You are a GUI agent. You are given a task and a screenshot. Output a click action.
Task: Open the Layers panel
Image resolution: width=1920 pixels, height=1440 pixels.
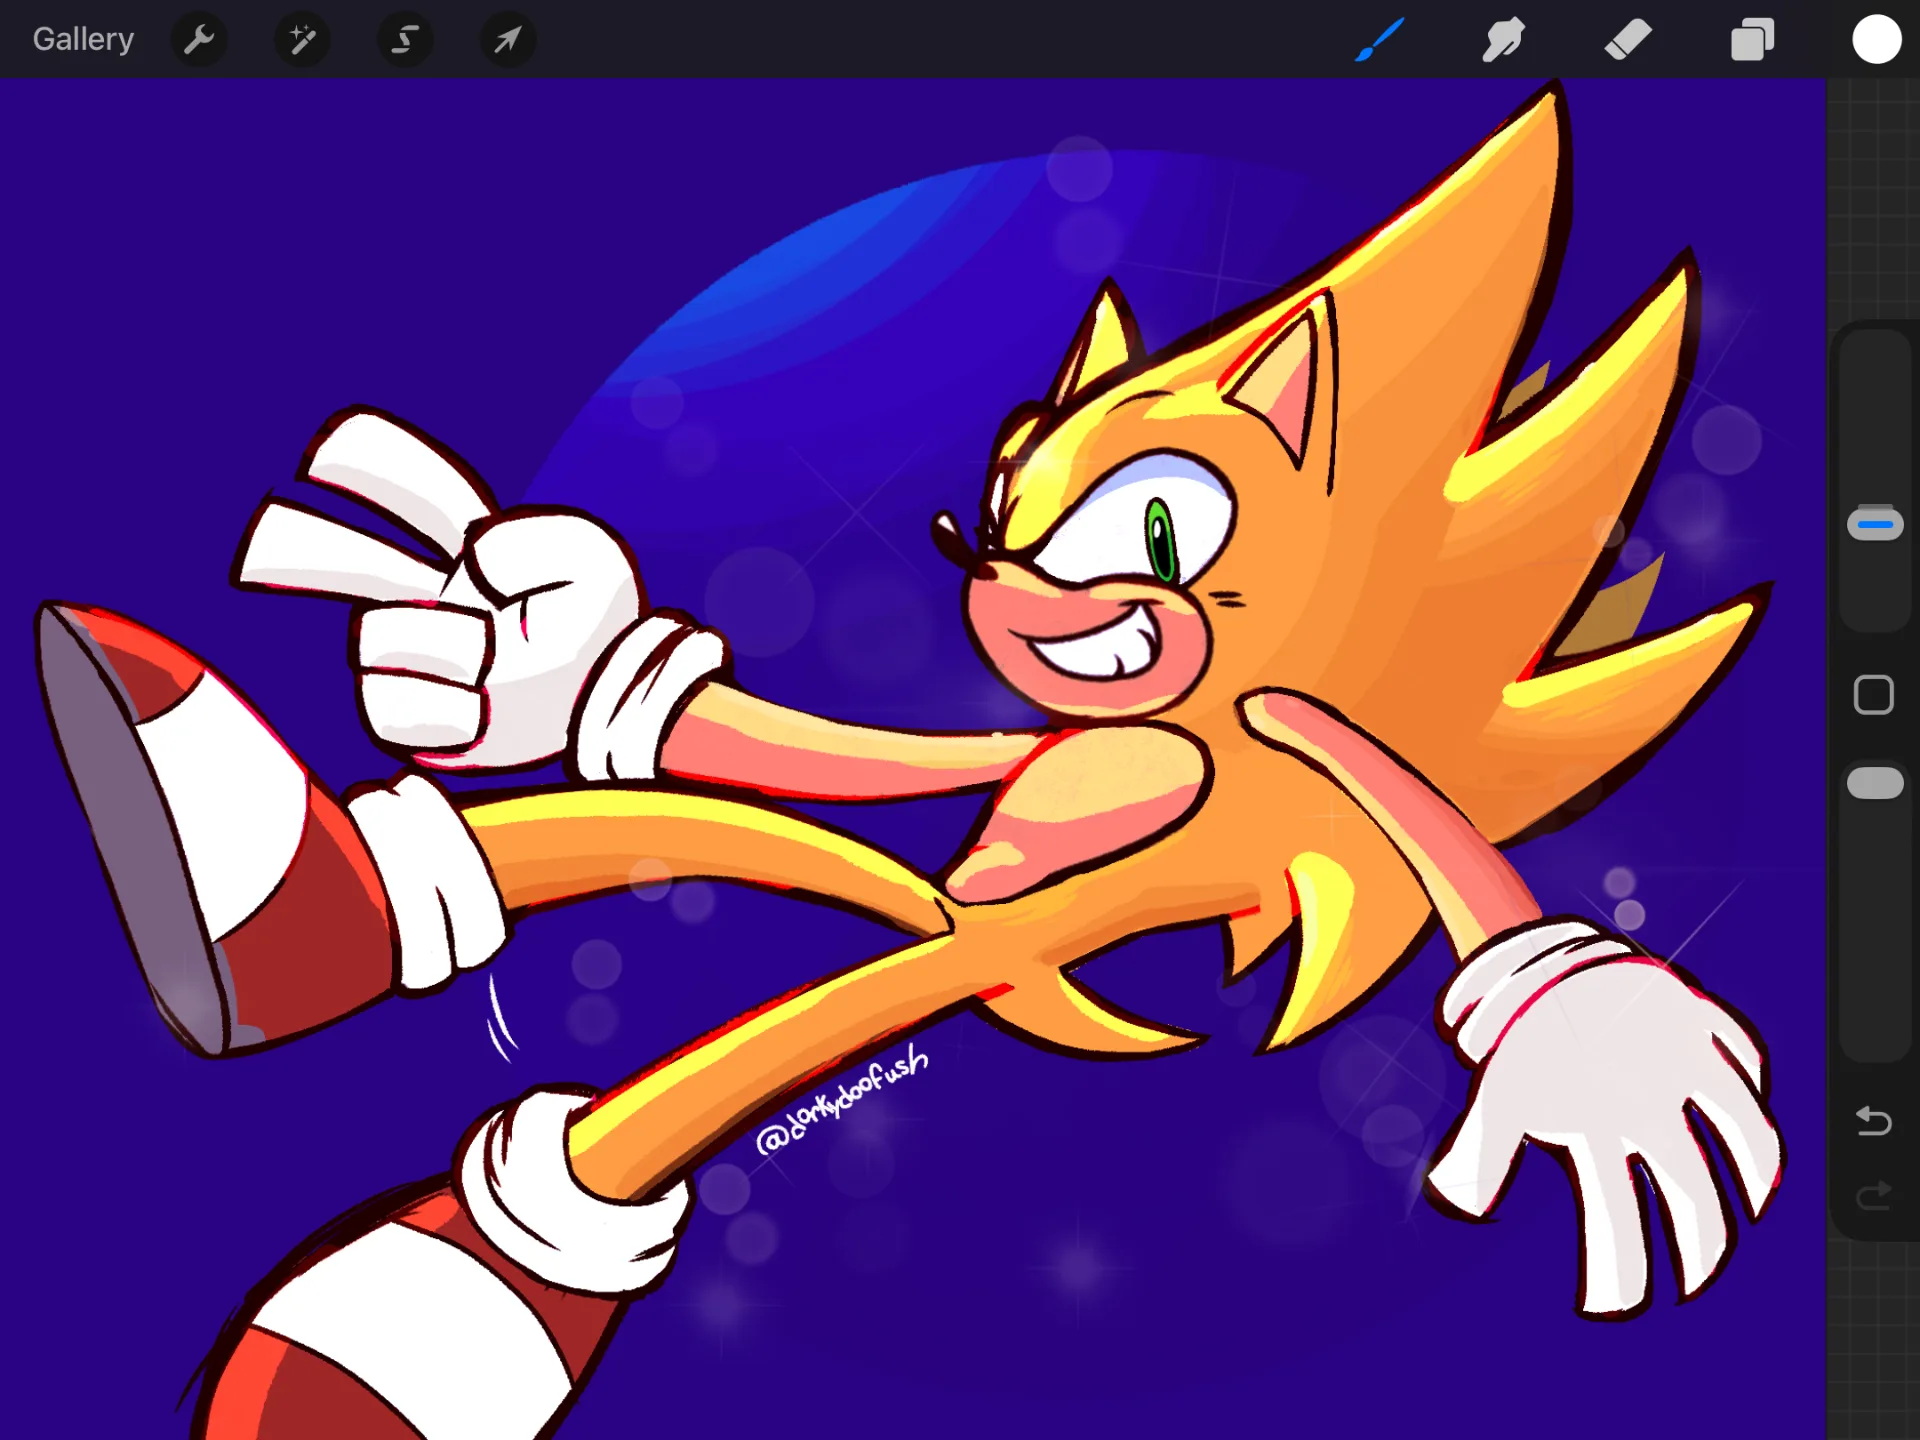[1752, 40]
